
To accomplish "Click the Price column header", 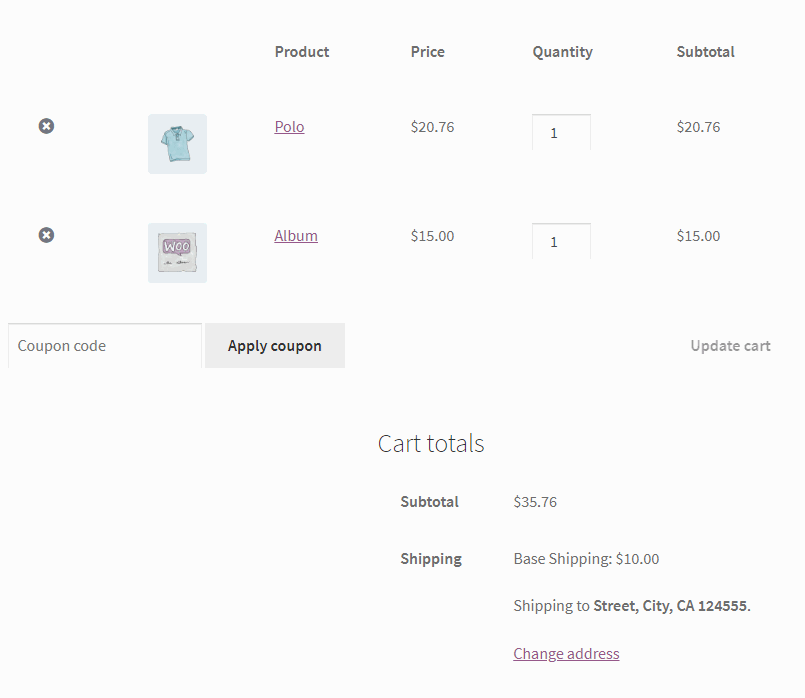I will 427,51.
